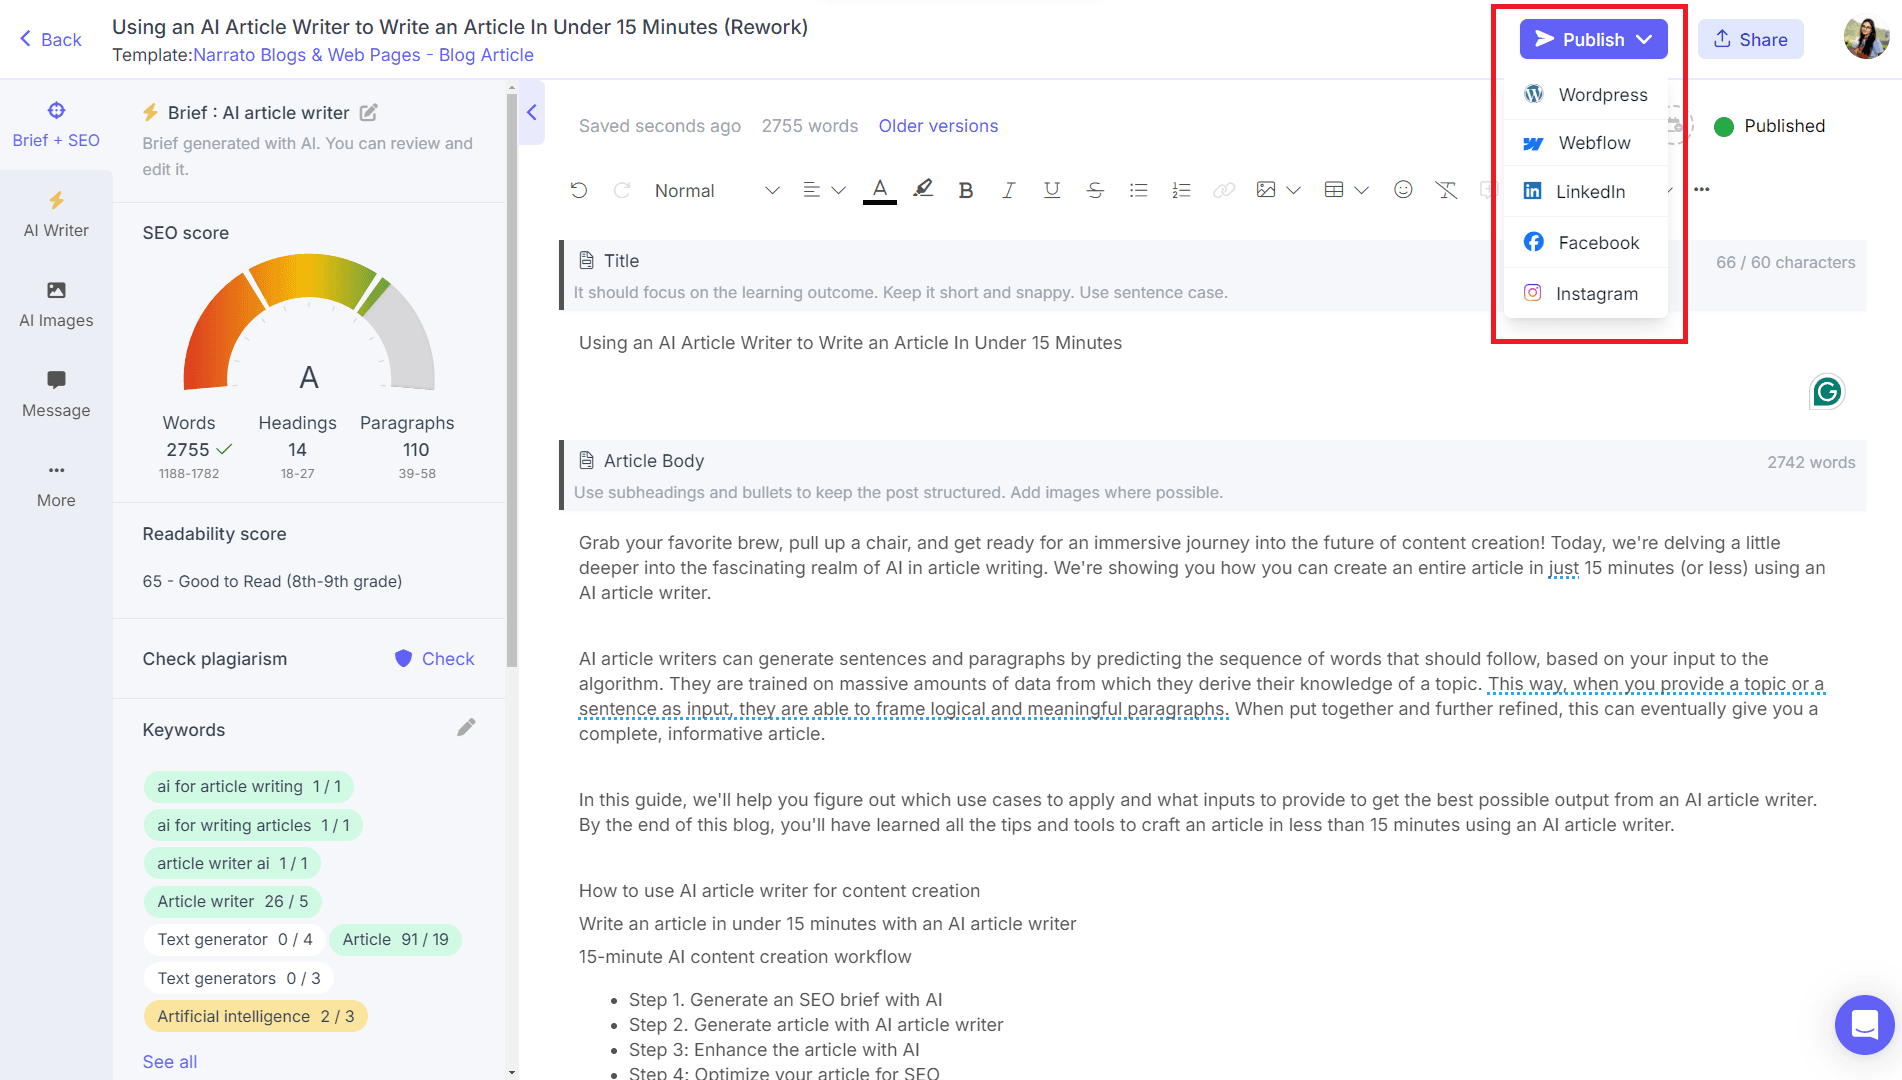Click the user profile avatar
This screenshot has width=1902, height=1080.
click(x=1866, y=39)
